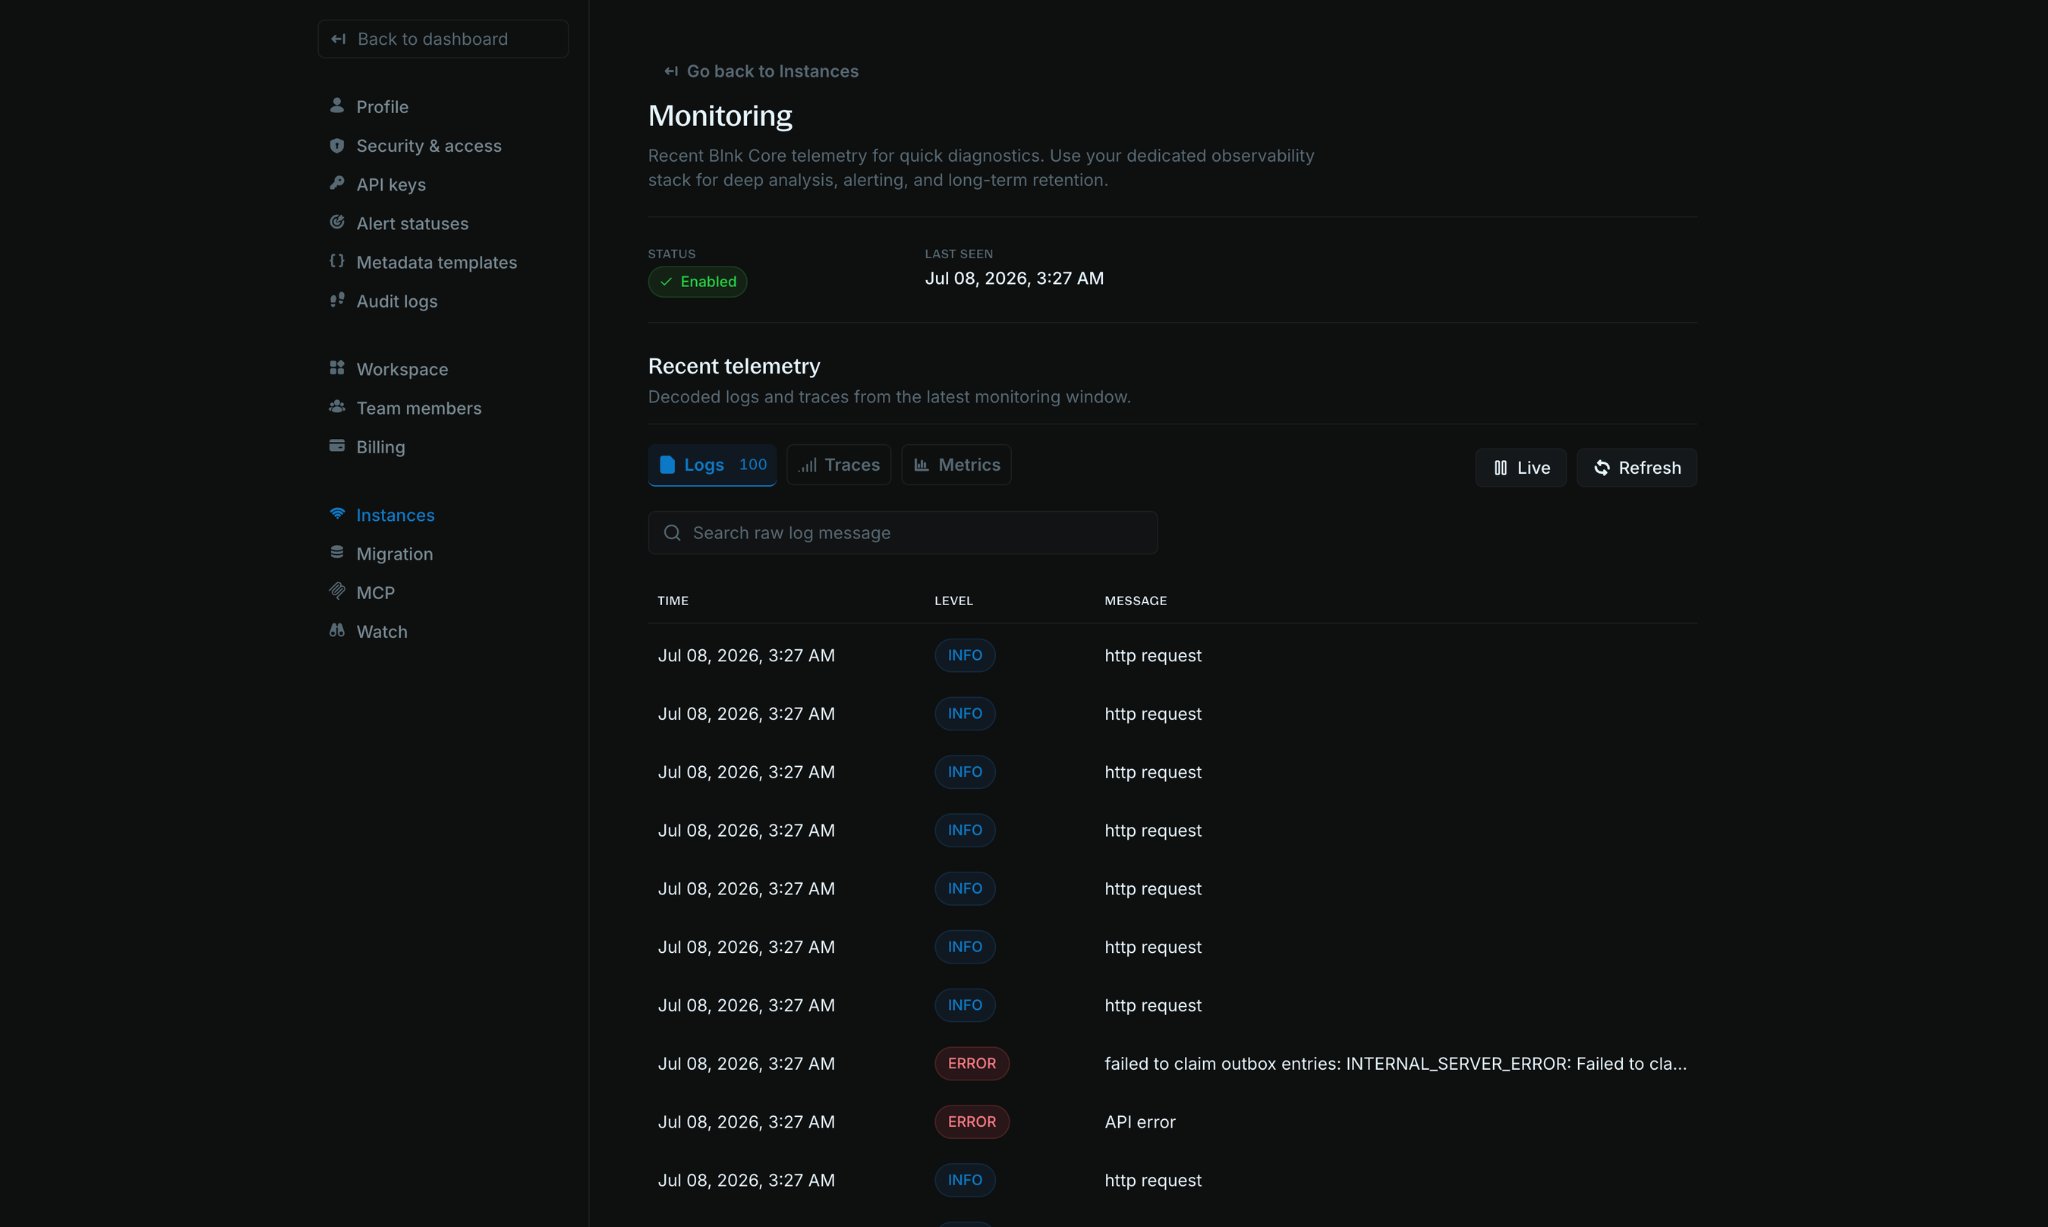Click the 100 count on Logs tab
This screenshot has width=2048, height=1227.
point(753,465)
